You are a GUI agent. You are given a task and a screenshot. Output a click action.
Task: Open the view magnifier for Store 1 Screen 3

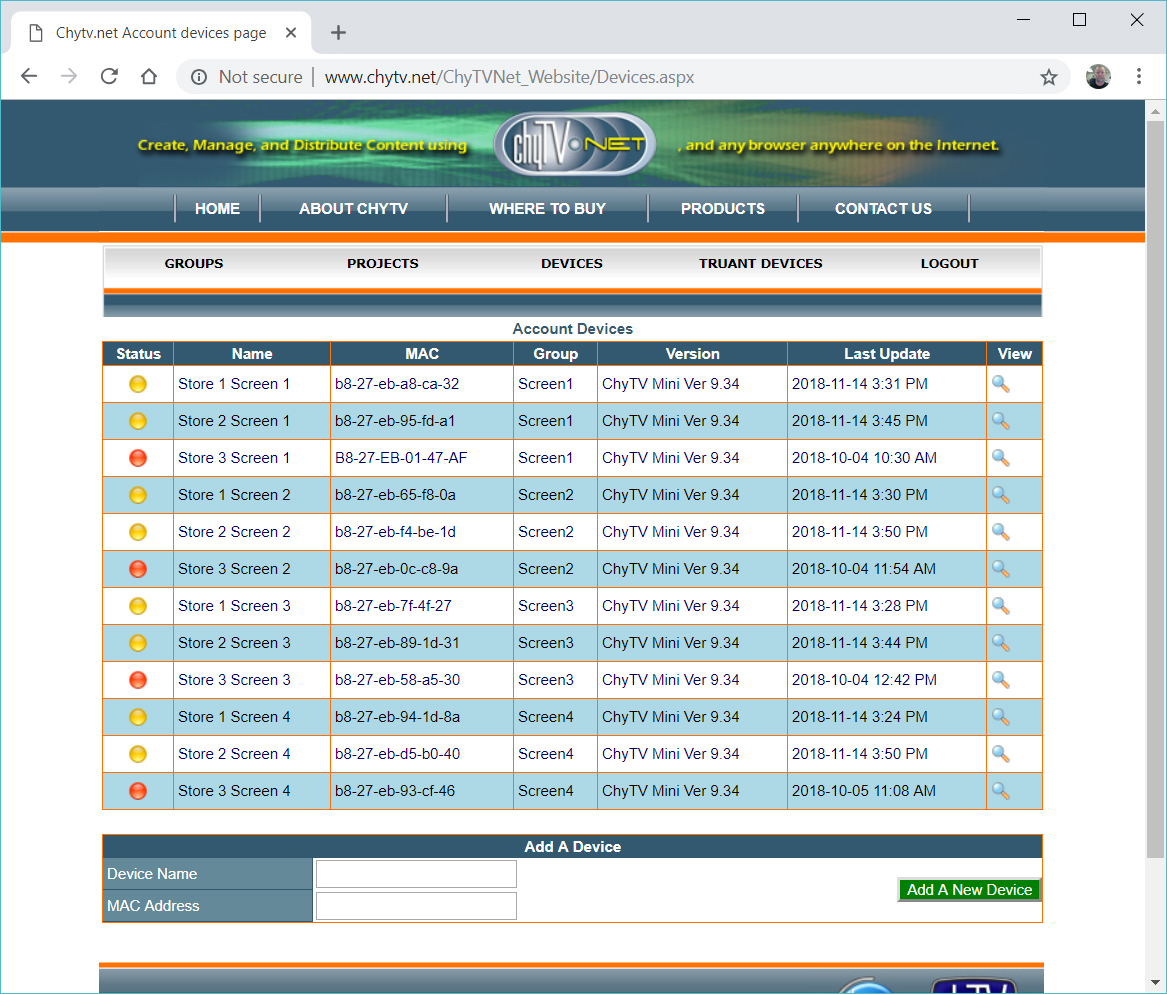[x=1001, y=606]
